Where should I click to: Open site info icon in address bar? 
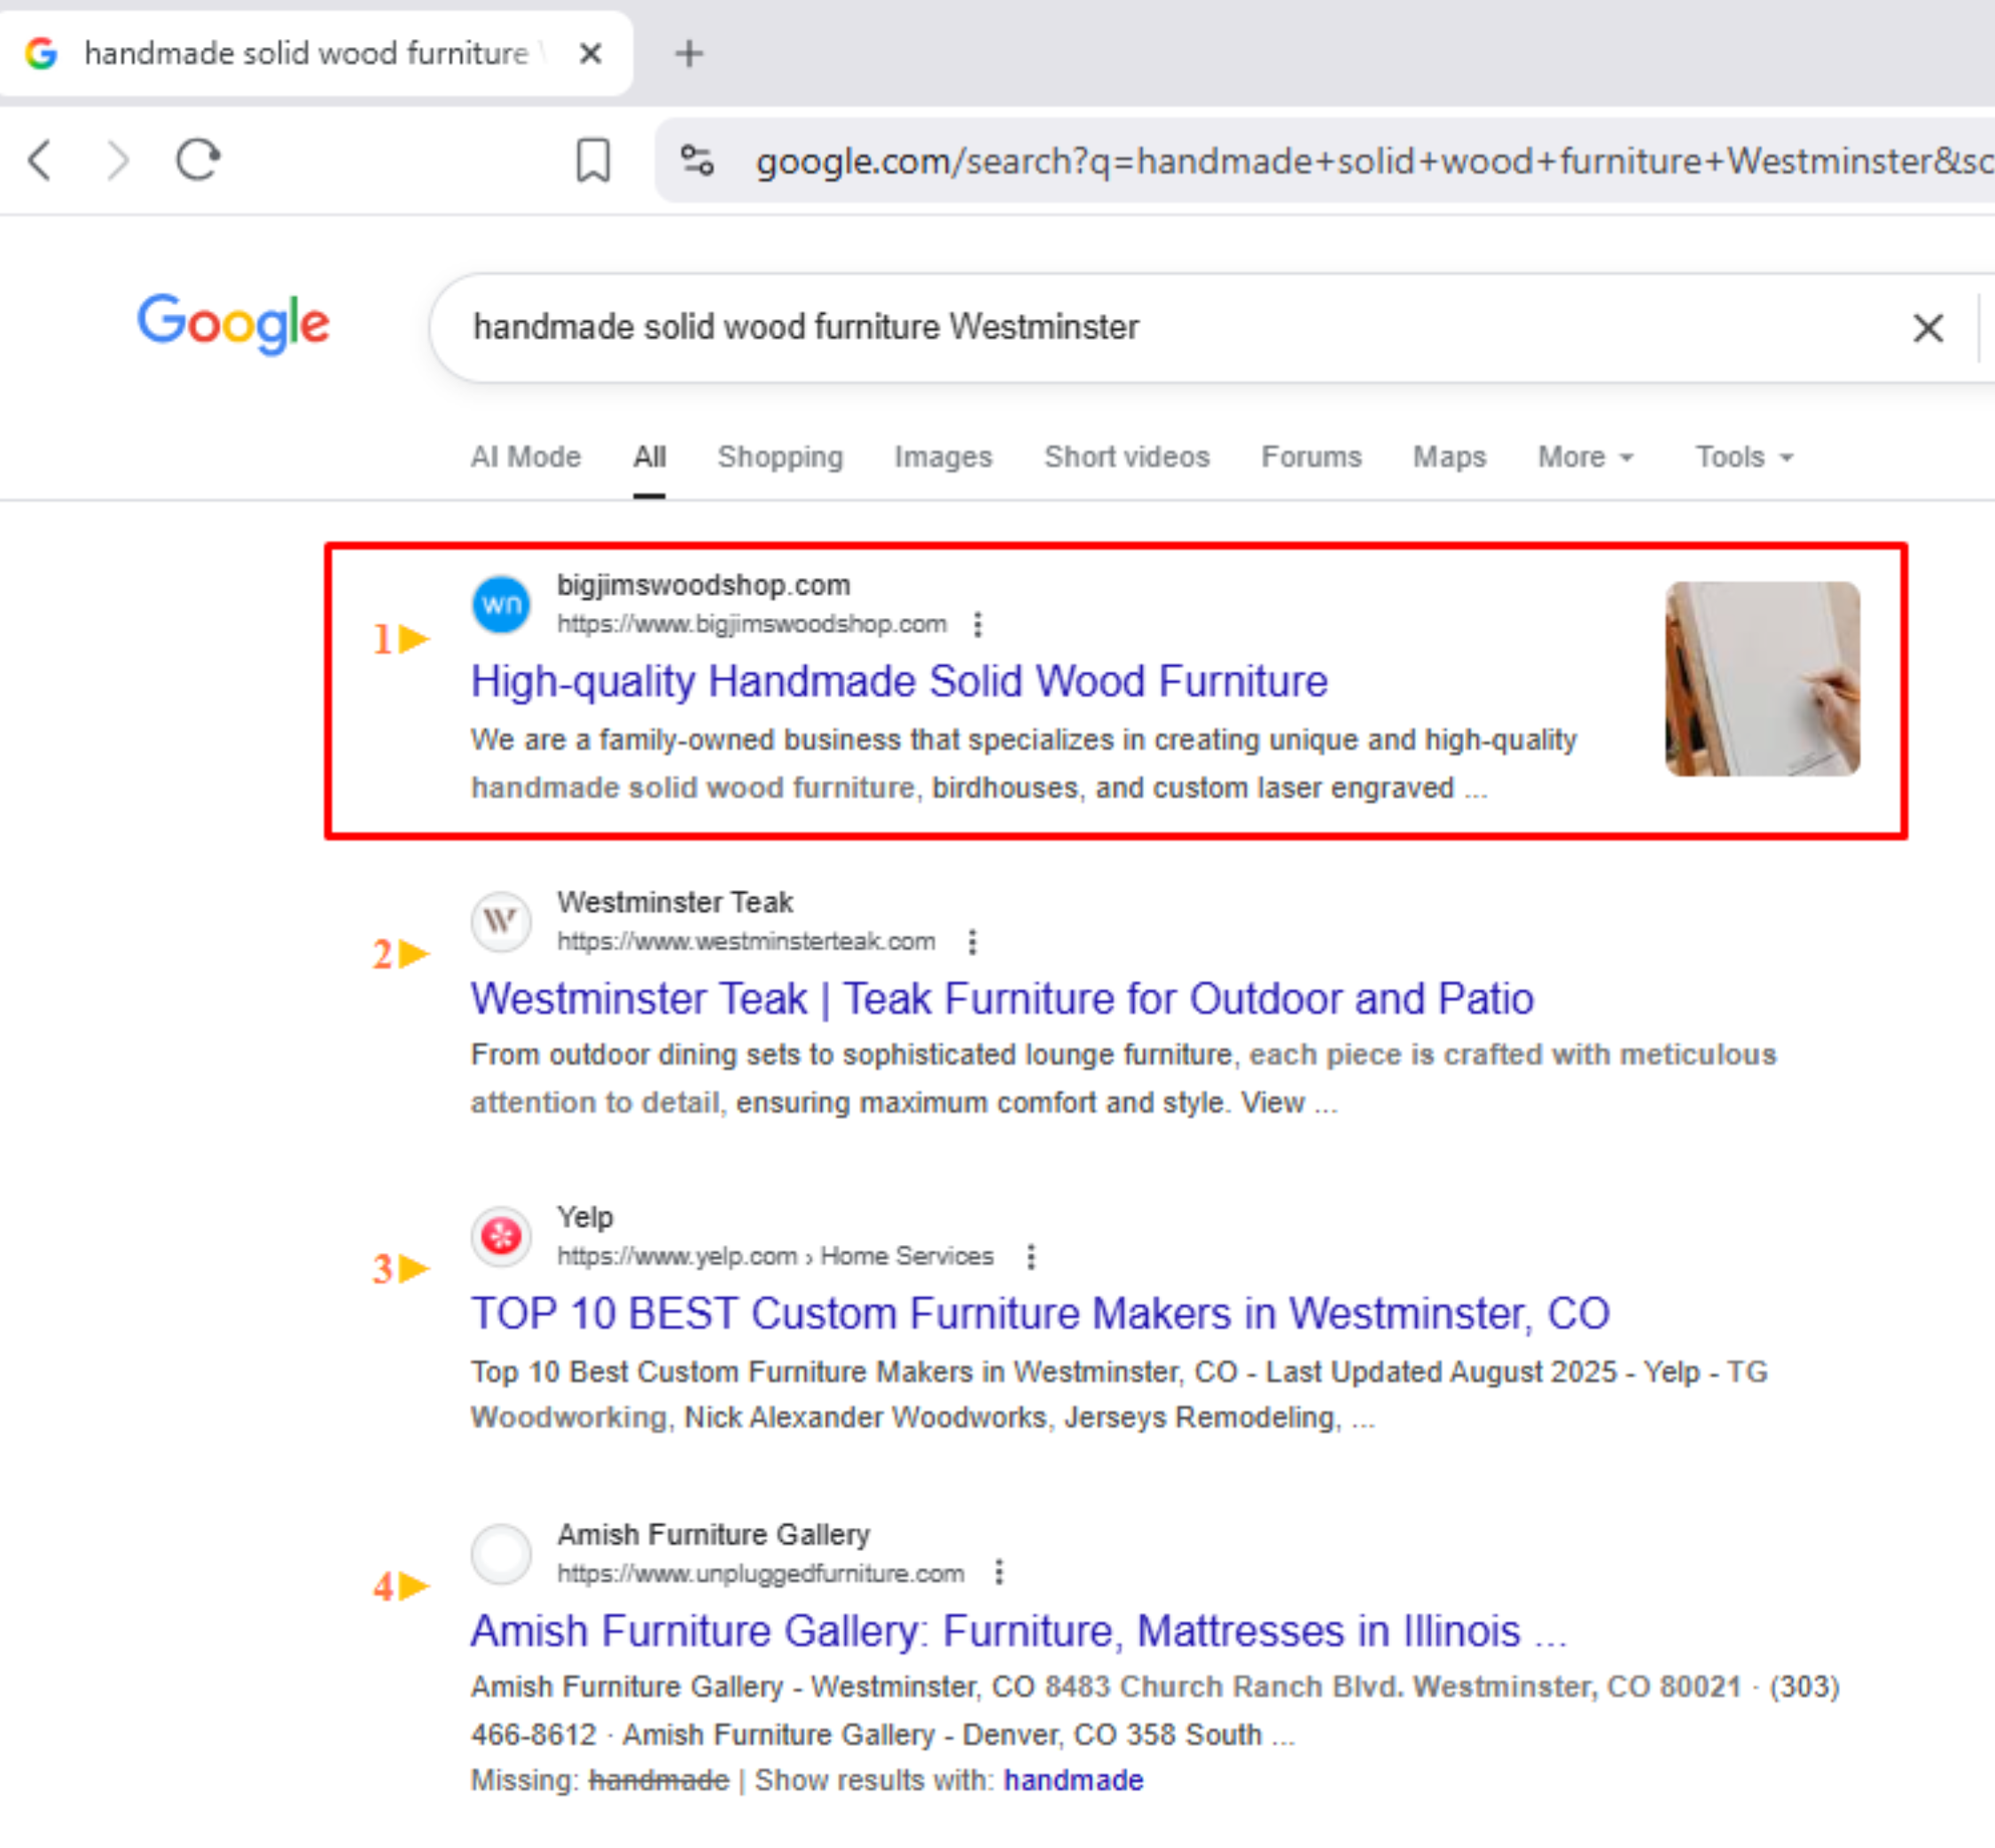(697, 160)
